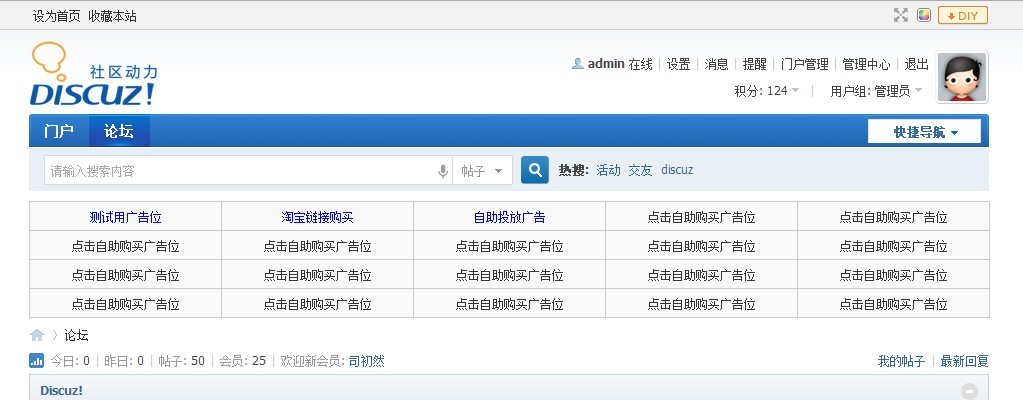Click the admin user avatar
The height and width of the screenshot is (400, 1023).
coord(962,77)
